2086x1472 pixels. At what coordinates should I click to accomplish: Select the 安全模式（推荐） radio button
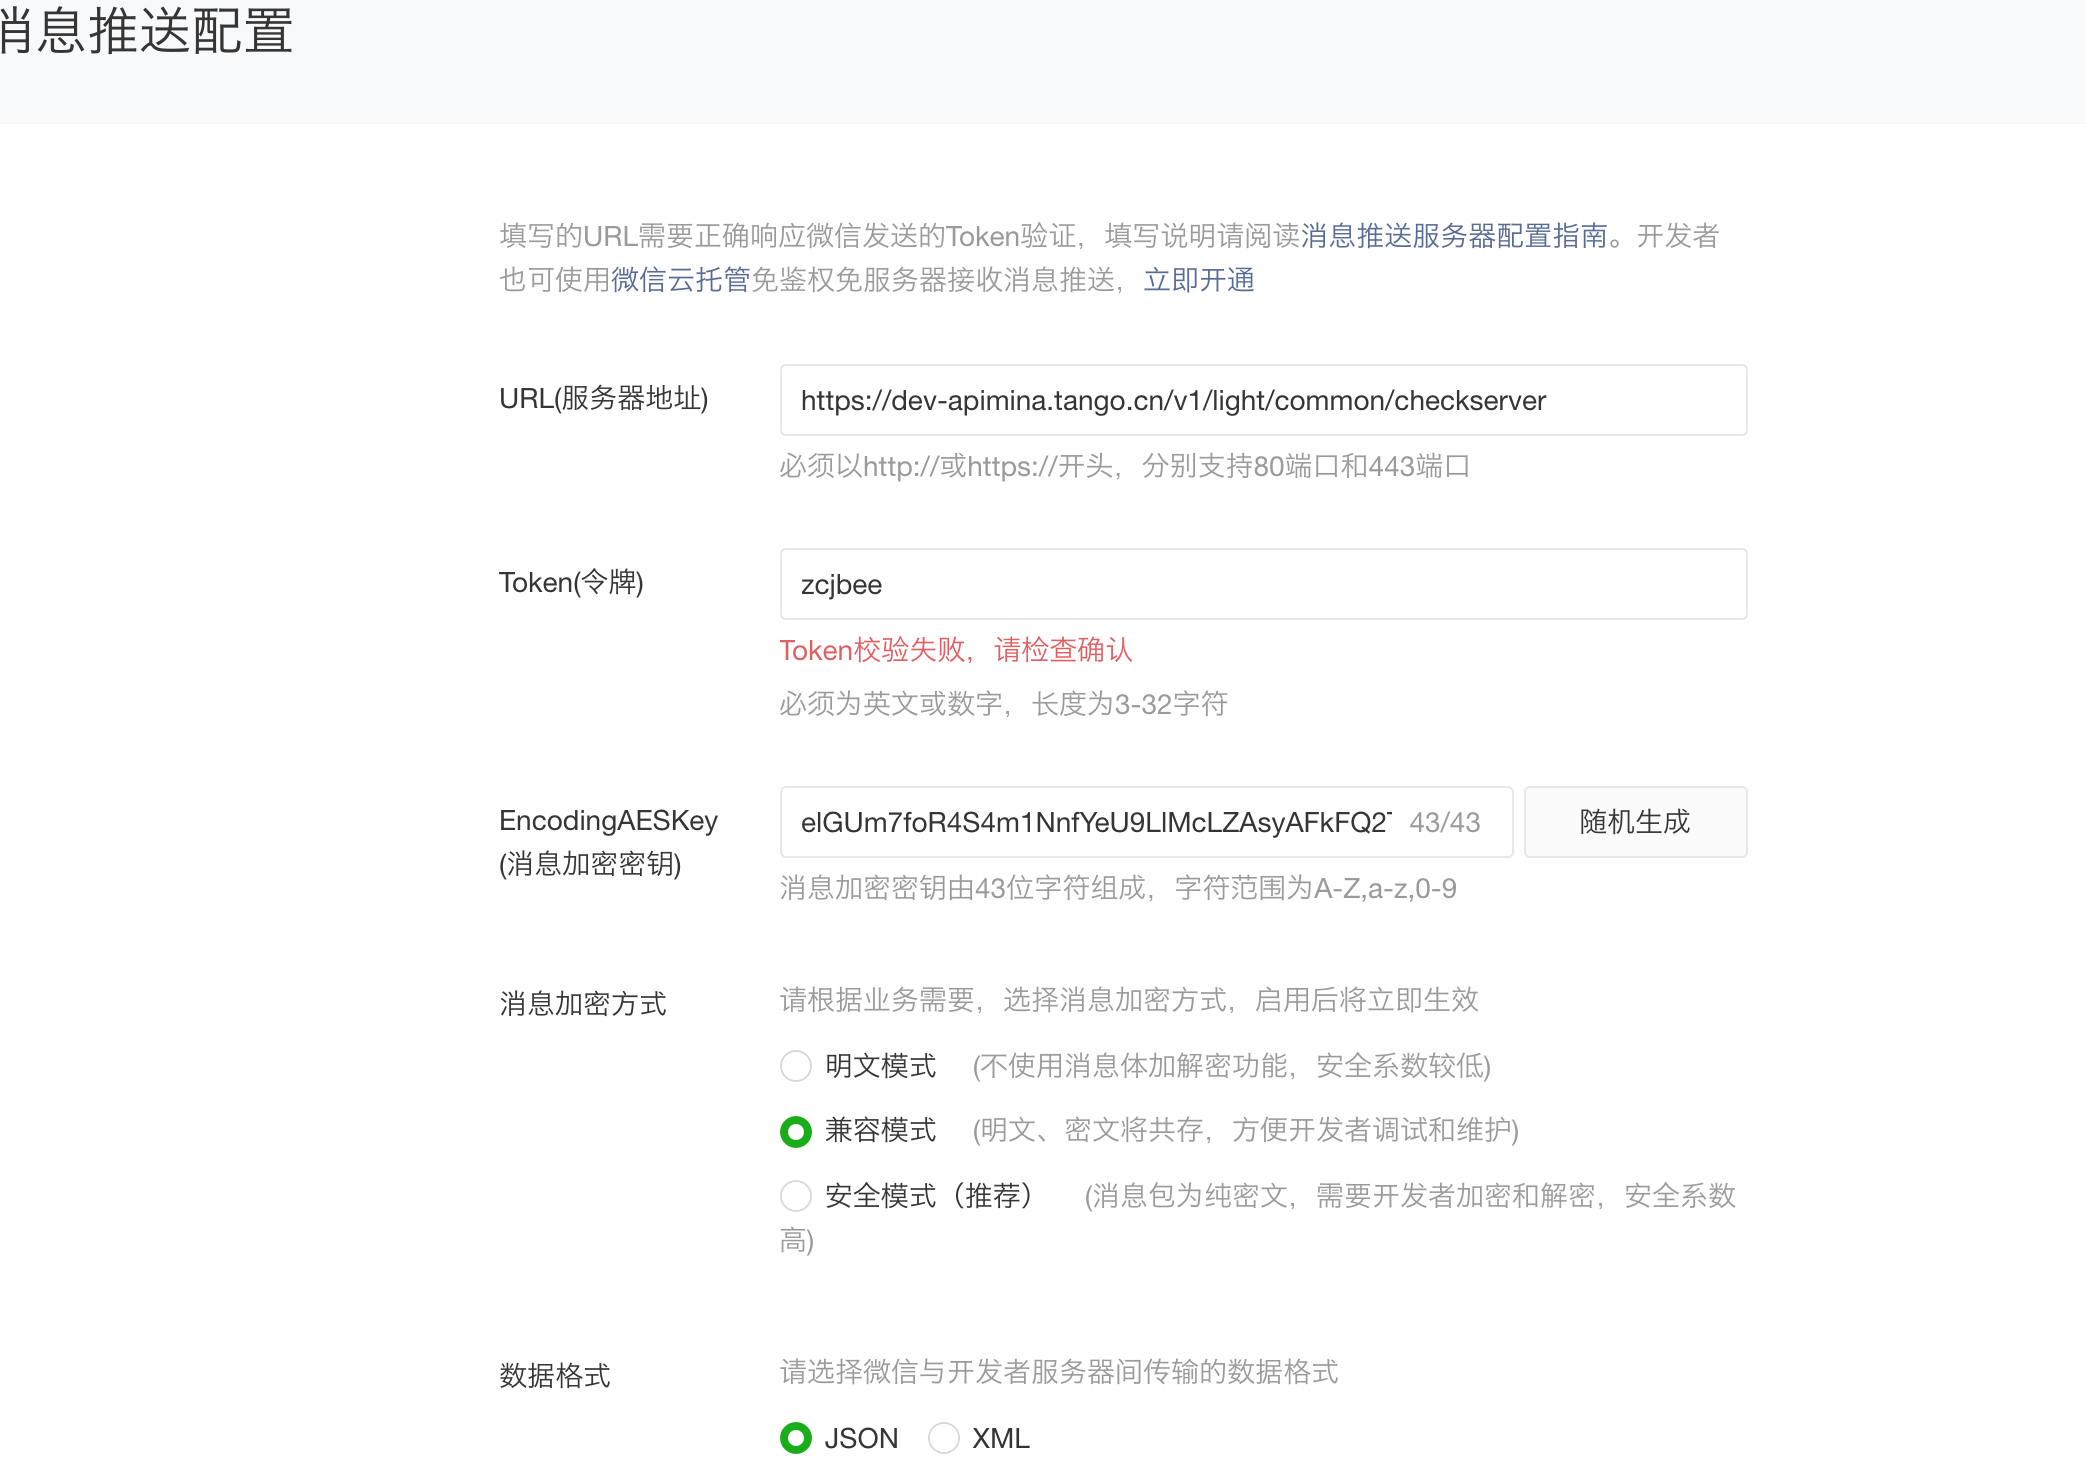[x=795, y=1196]
